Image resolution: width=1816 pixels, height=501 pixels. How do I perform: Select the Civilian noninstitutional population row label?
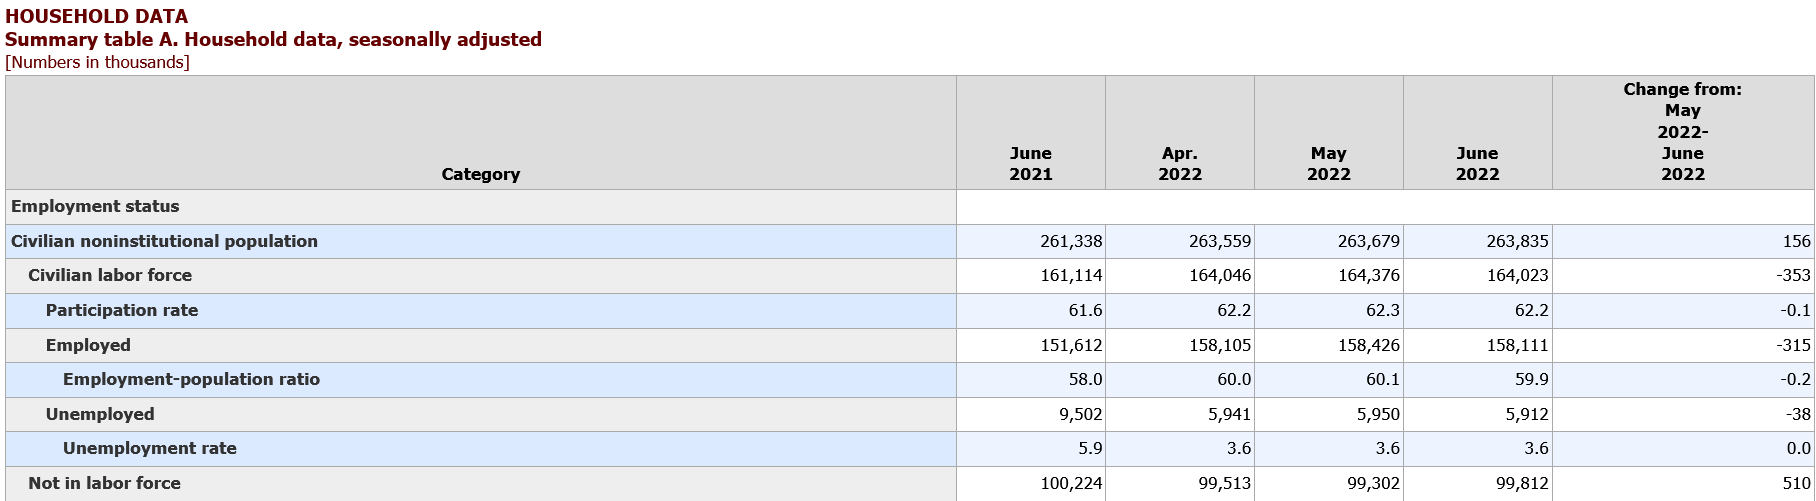tap(164, 241)
